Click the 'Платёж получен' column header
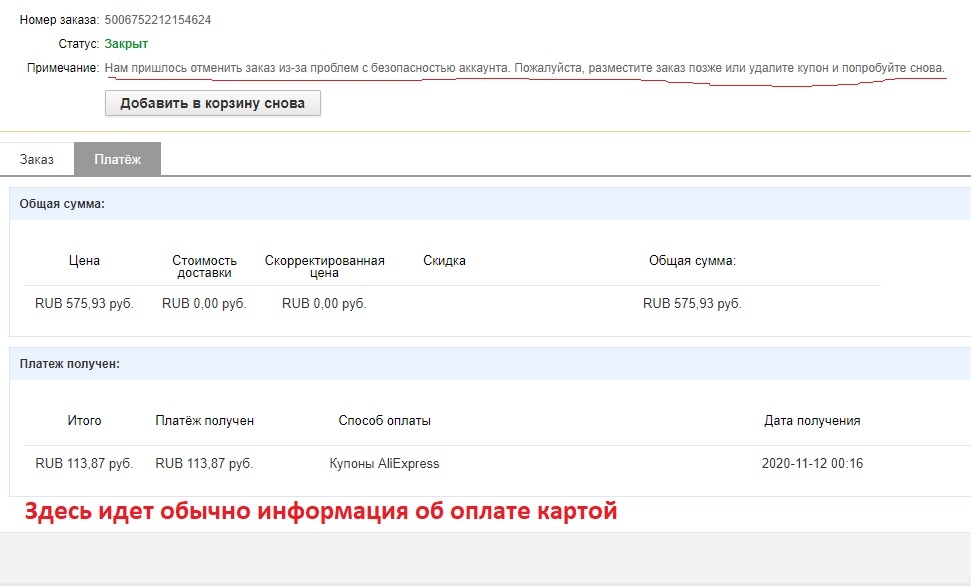Image resolution: width=971 pixels, height=586 pixels. click(204, 420)
